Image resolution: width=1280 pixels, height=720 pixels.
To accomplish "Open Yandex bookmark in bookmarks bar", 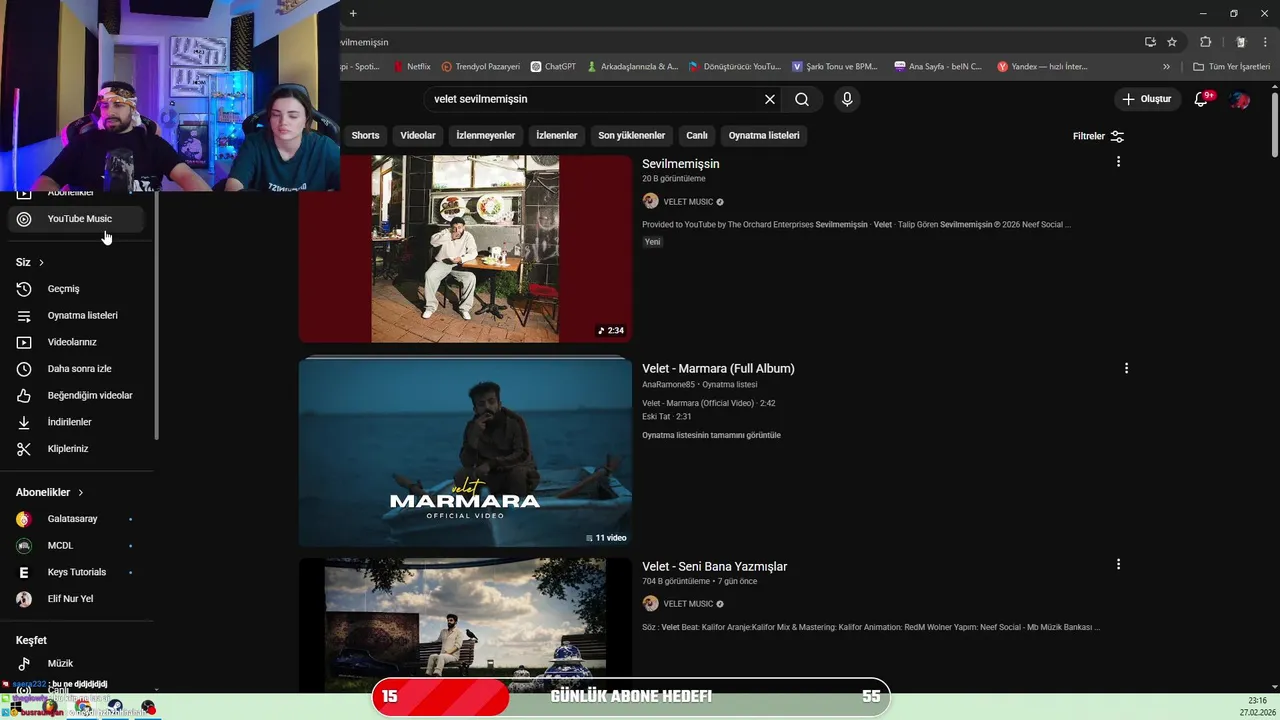I will click(1043, 66).
